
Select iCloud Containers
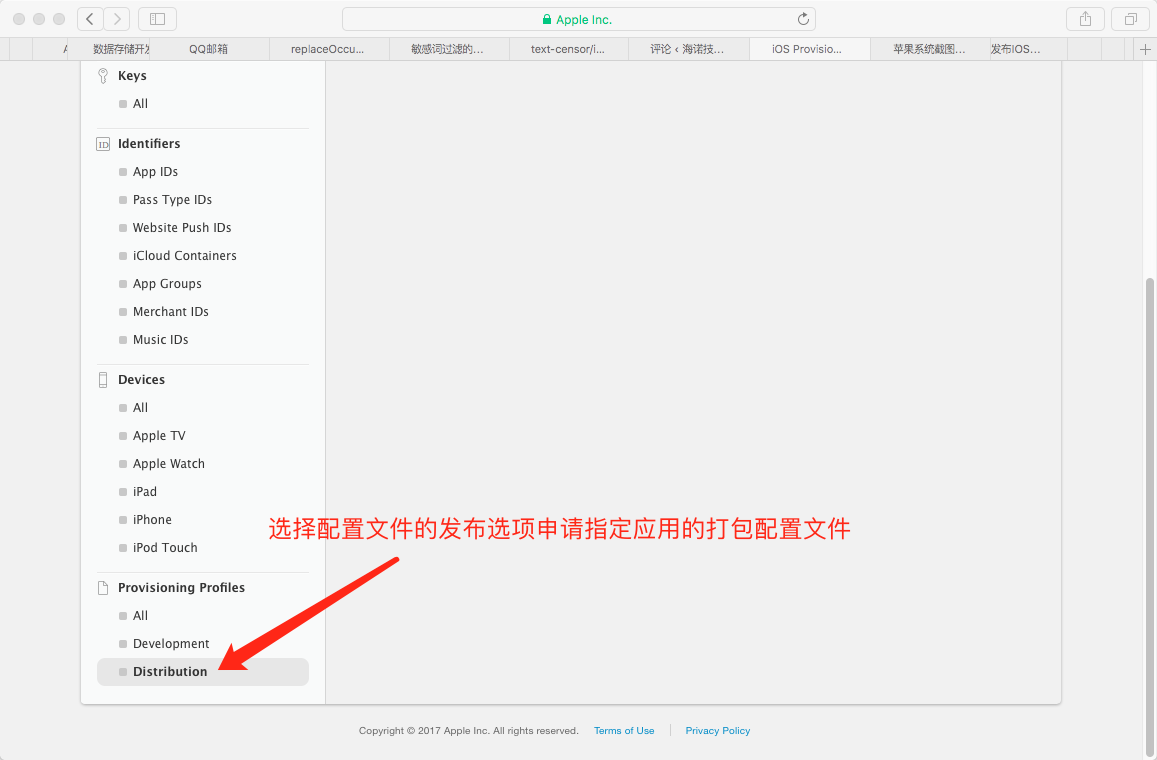(184, 255)
